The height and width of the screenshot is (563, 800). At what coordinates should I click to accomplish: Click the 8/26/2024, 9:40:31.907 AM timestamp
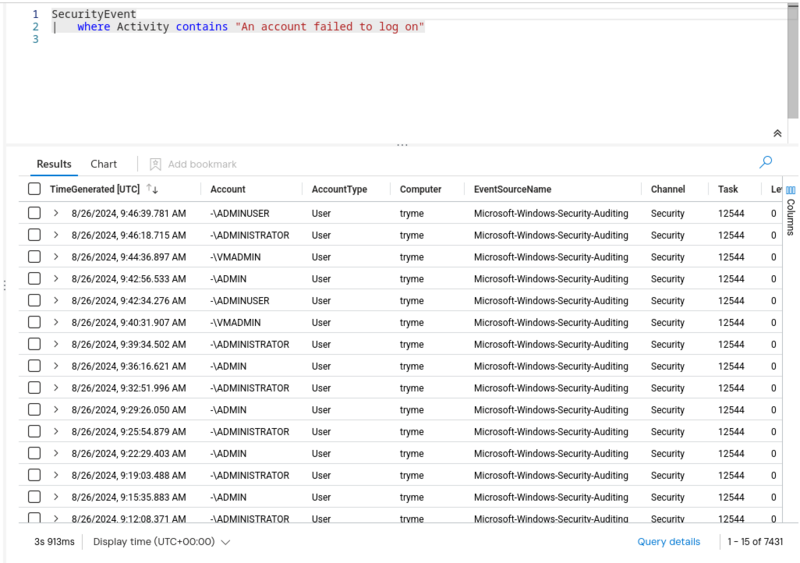[x=129, y=323]
